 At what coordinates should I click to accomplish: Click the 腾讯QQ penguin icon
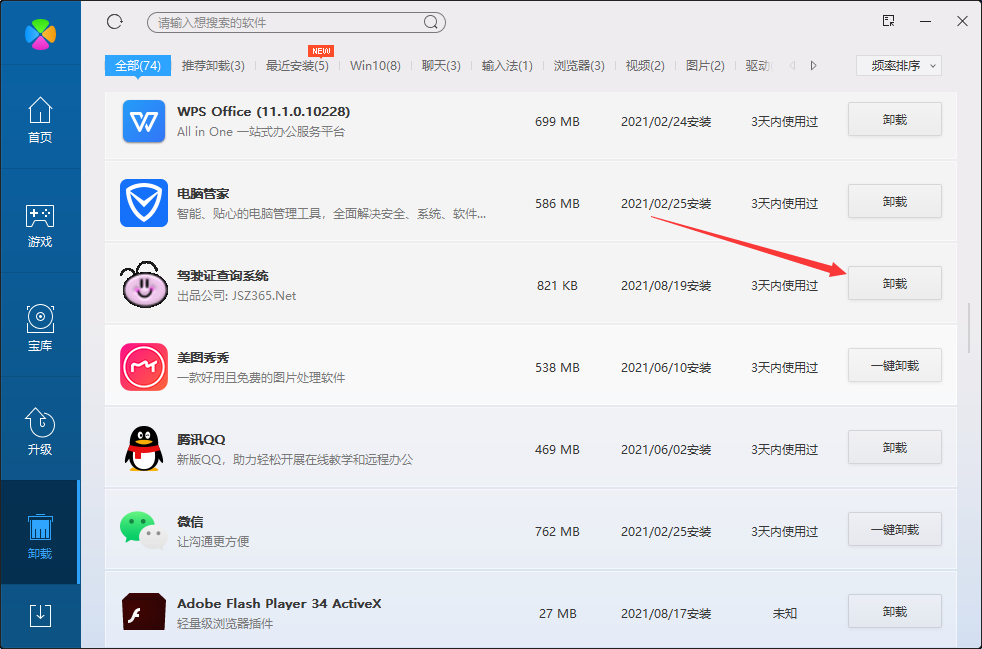(144, 449)
